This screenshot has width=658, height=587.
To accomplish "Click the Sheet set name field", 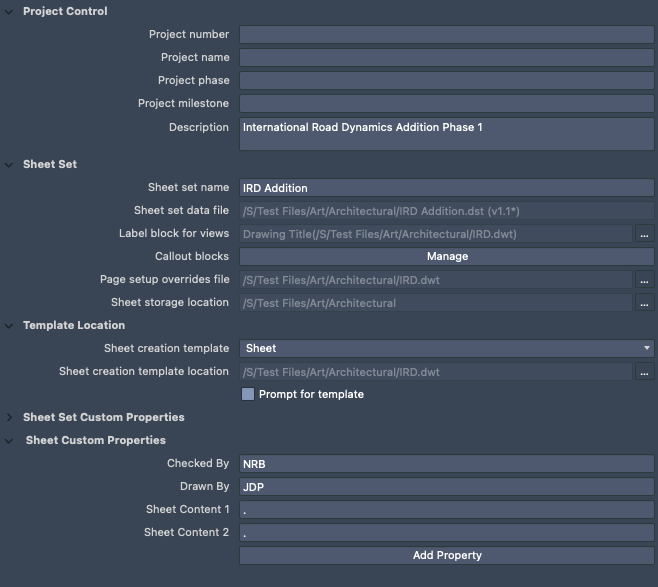I will 446,188.
